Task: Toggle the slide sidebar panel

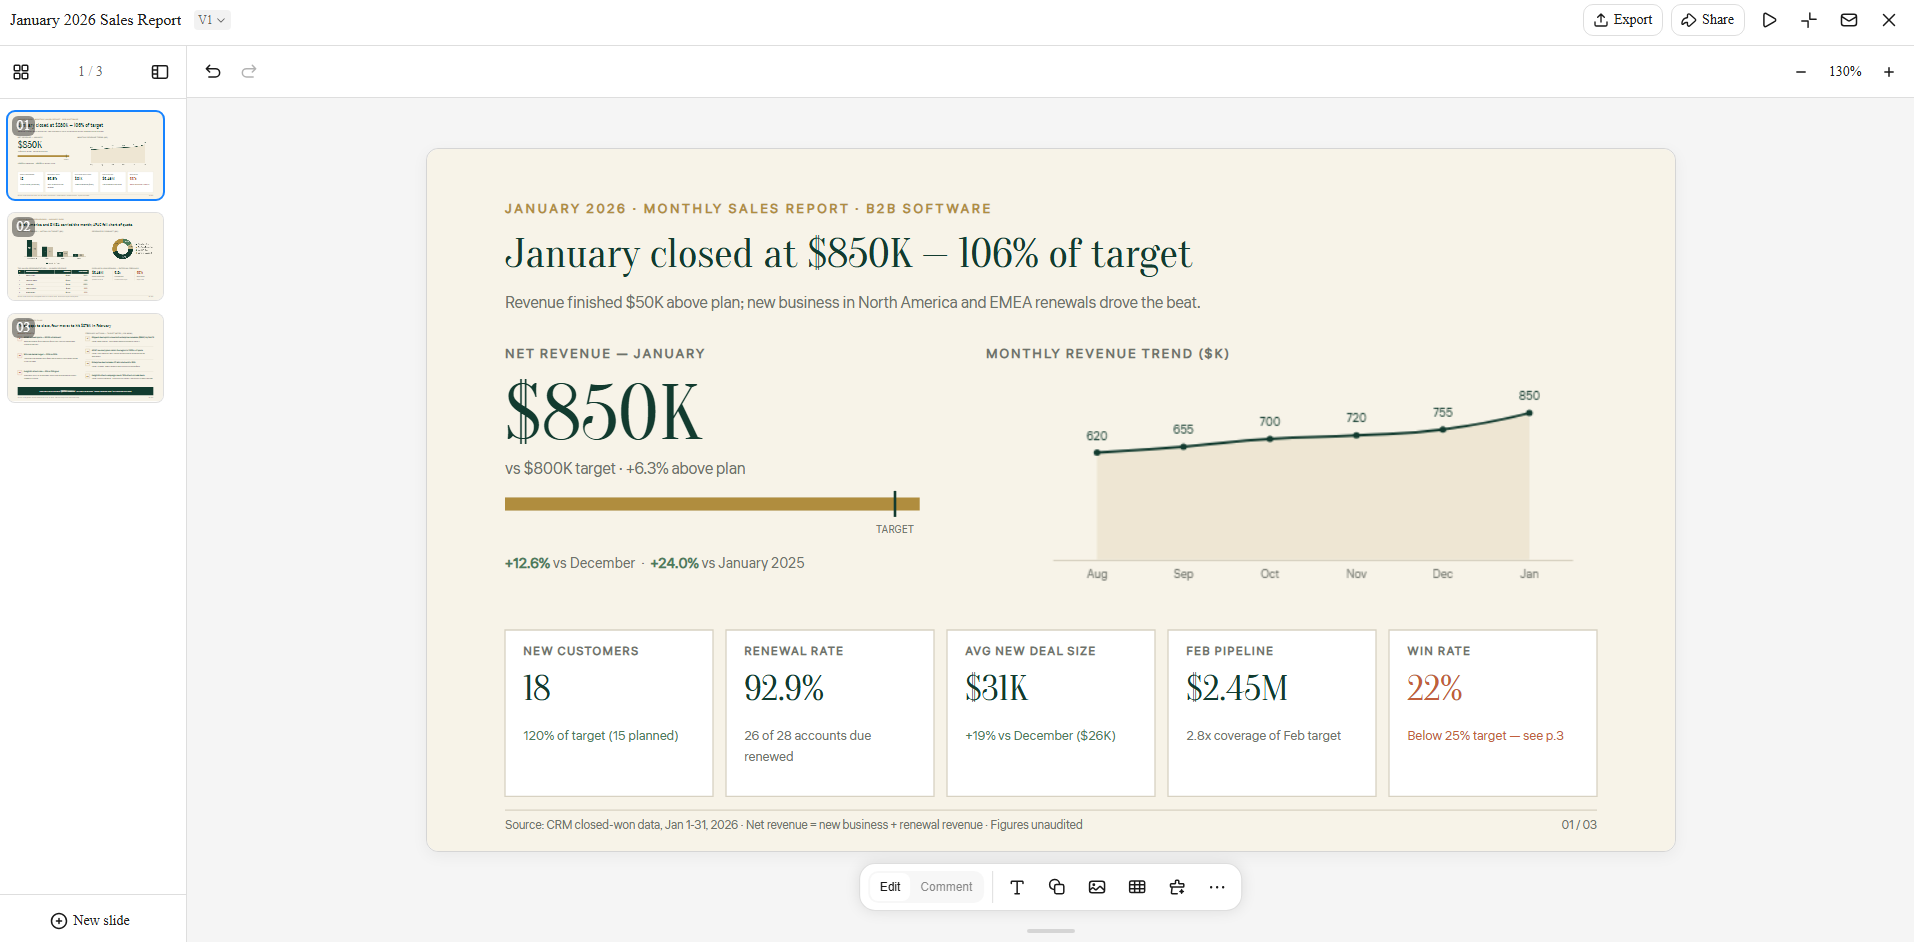Action: [160, 72]
